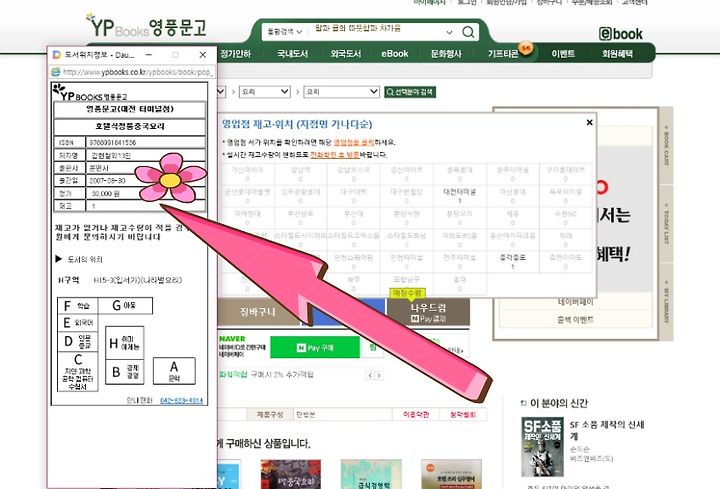Click the 042-623-4014 phone link
The image size is (720, 489).
point(181,400)
